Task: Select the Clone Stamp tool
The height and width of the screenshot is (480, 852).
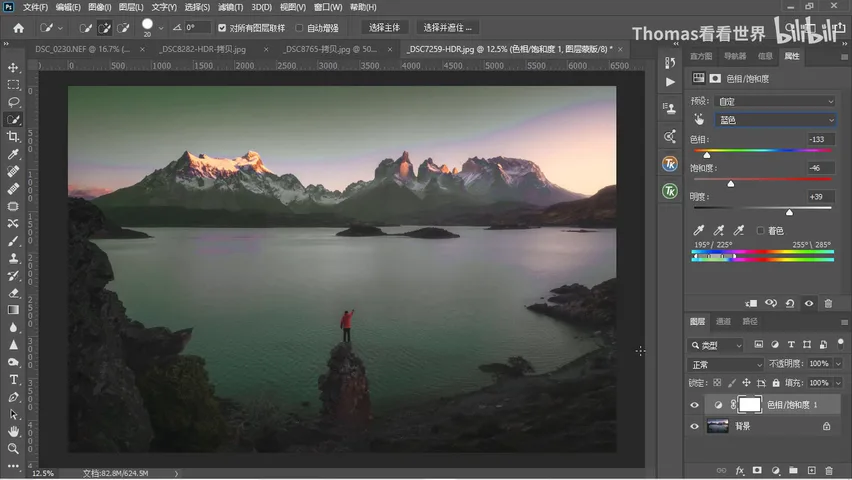Action: pyautogui.click(x=14, y=259)
